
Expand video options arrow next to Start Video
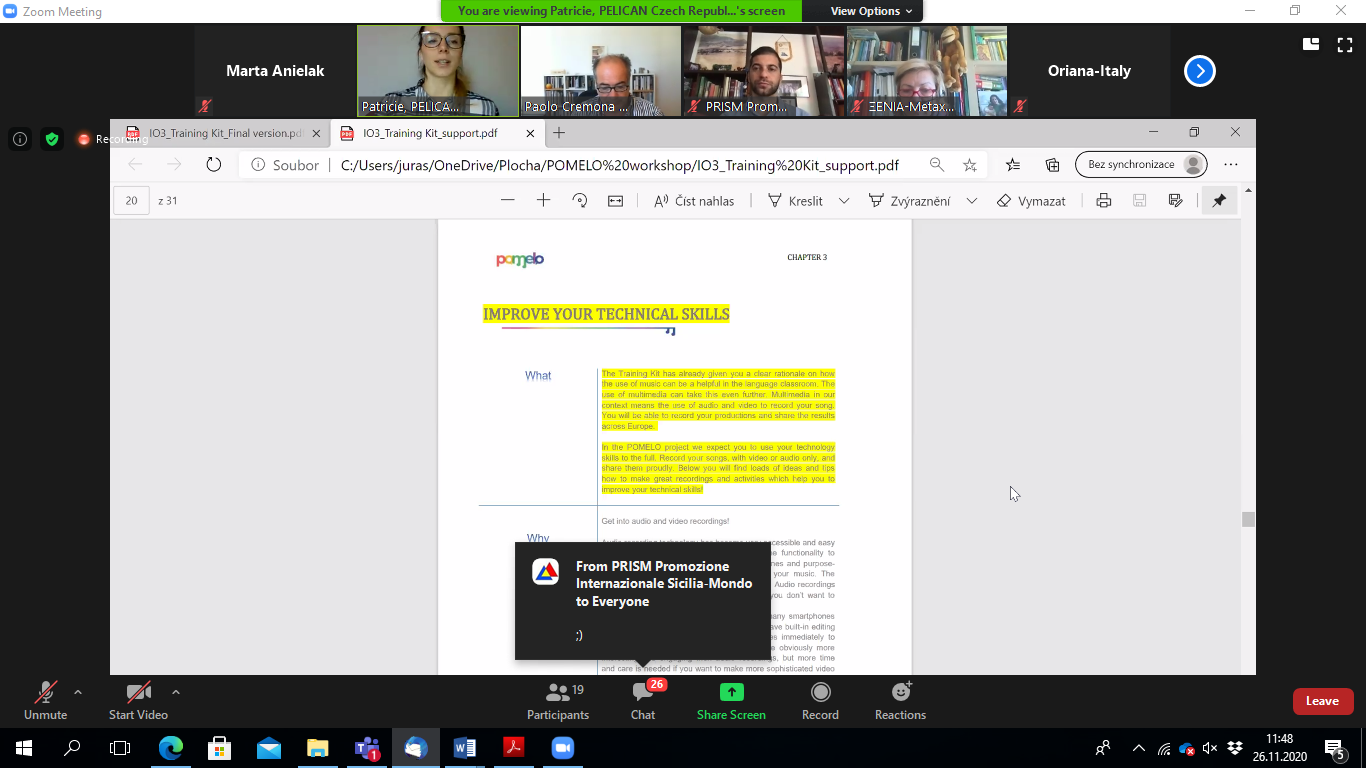pyautogui.click(x=176, y=692)
